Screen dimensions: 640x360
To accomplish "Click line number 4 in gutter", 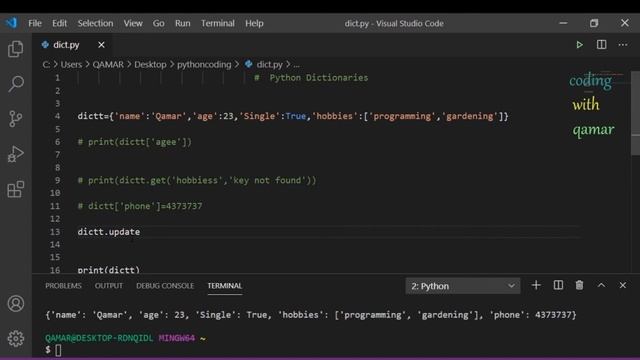I will (x=58, y=116).
